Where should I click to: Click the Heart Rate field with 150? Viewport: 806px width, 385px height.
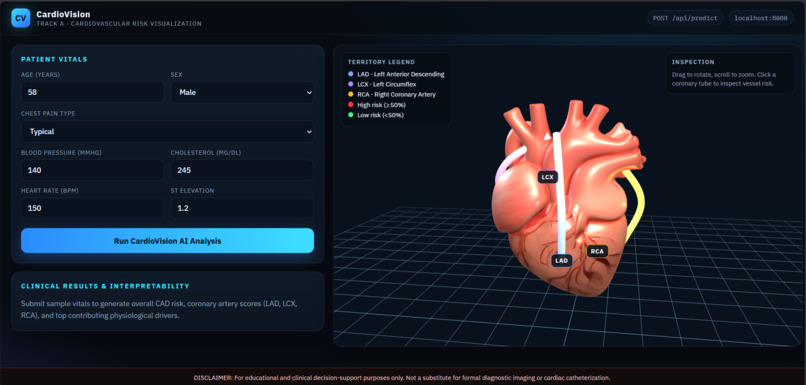(93, 208)
